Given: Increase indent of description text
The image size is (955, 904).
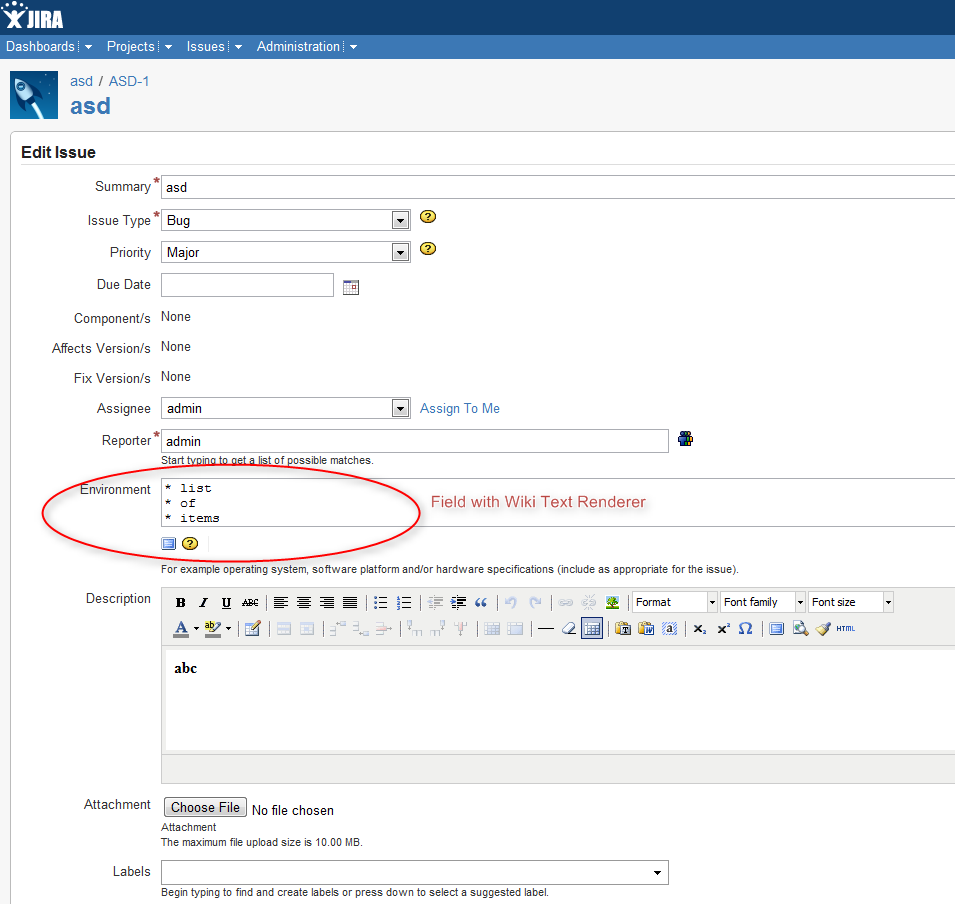Looking at the screenshot, I should (x=459, y=602).
